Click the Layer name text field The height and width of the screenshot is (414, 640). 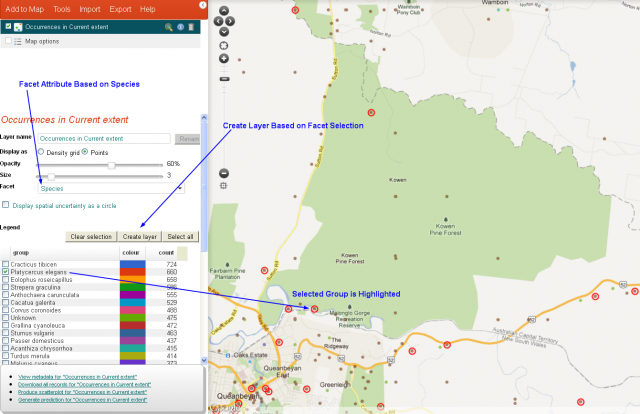[x=104, y=138]
